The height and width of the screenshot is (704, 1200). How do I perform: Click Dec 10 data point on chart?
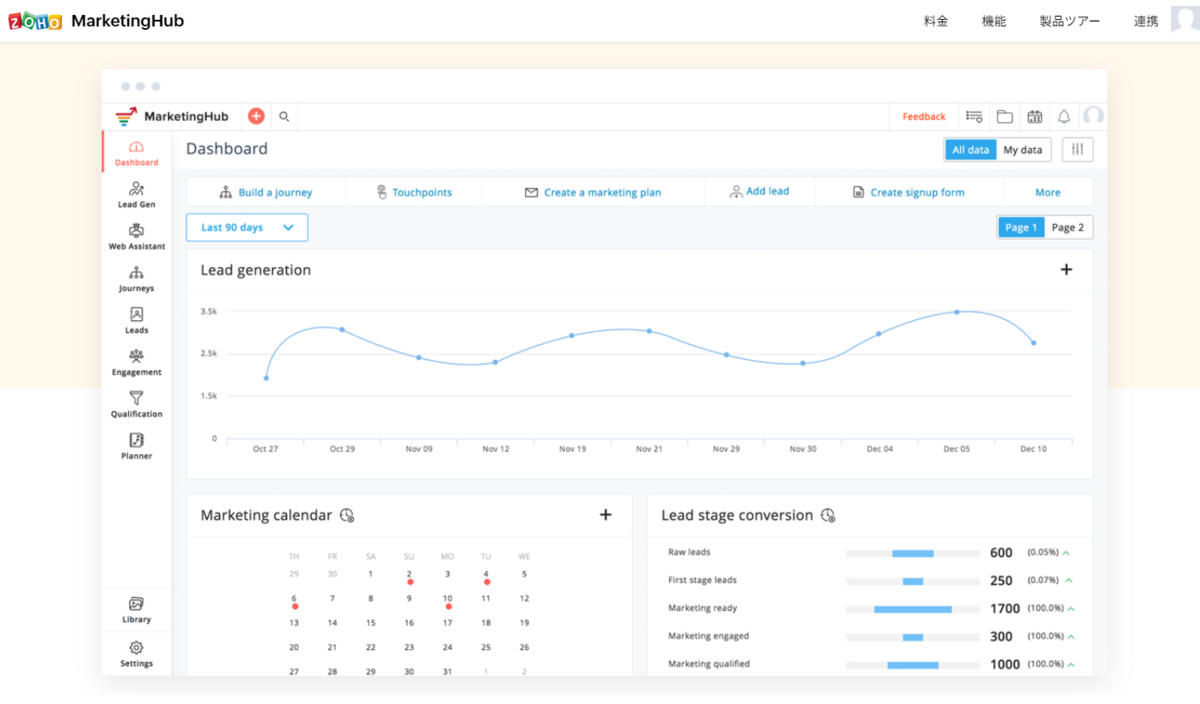(1033, 343)
